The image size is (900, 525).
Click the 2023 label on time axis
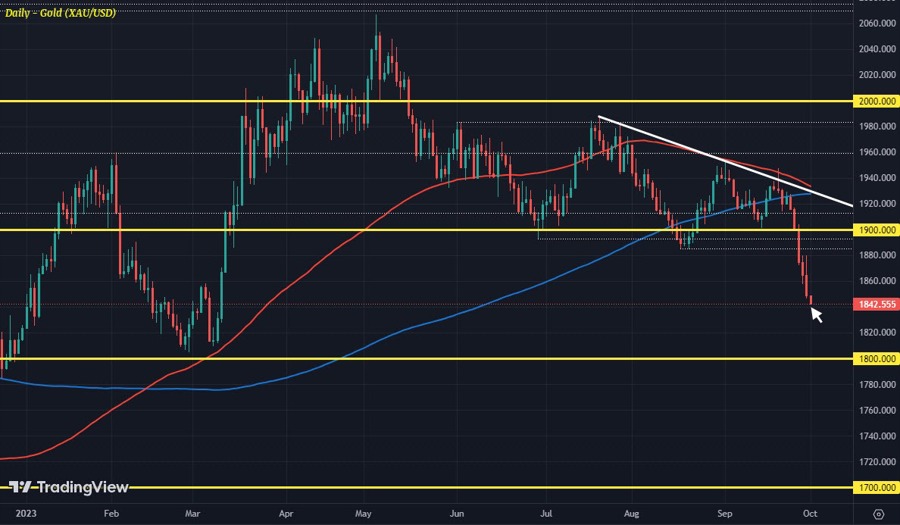[x=28, y=514]
